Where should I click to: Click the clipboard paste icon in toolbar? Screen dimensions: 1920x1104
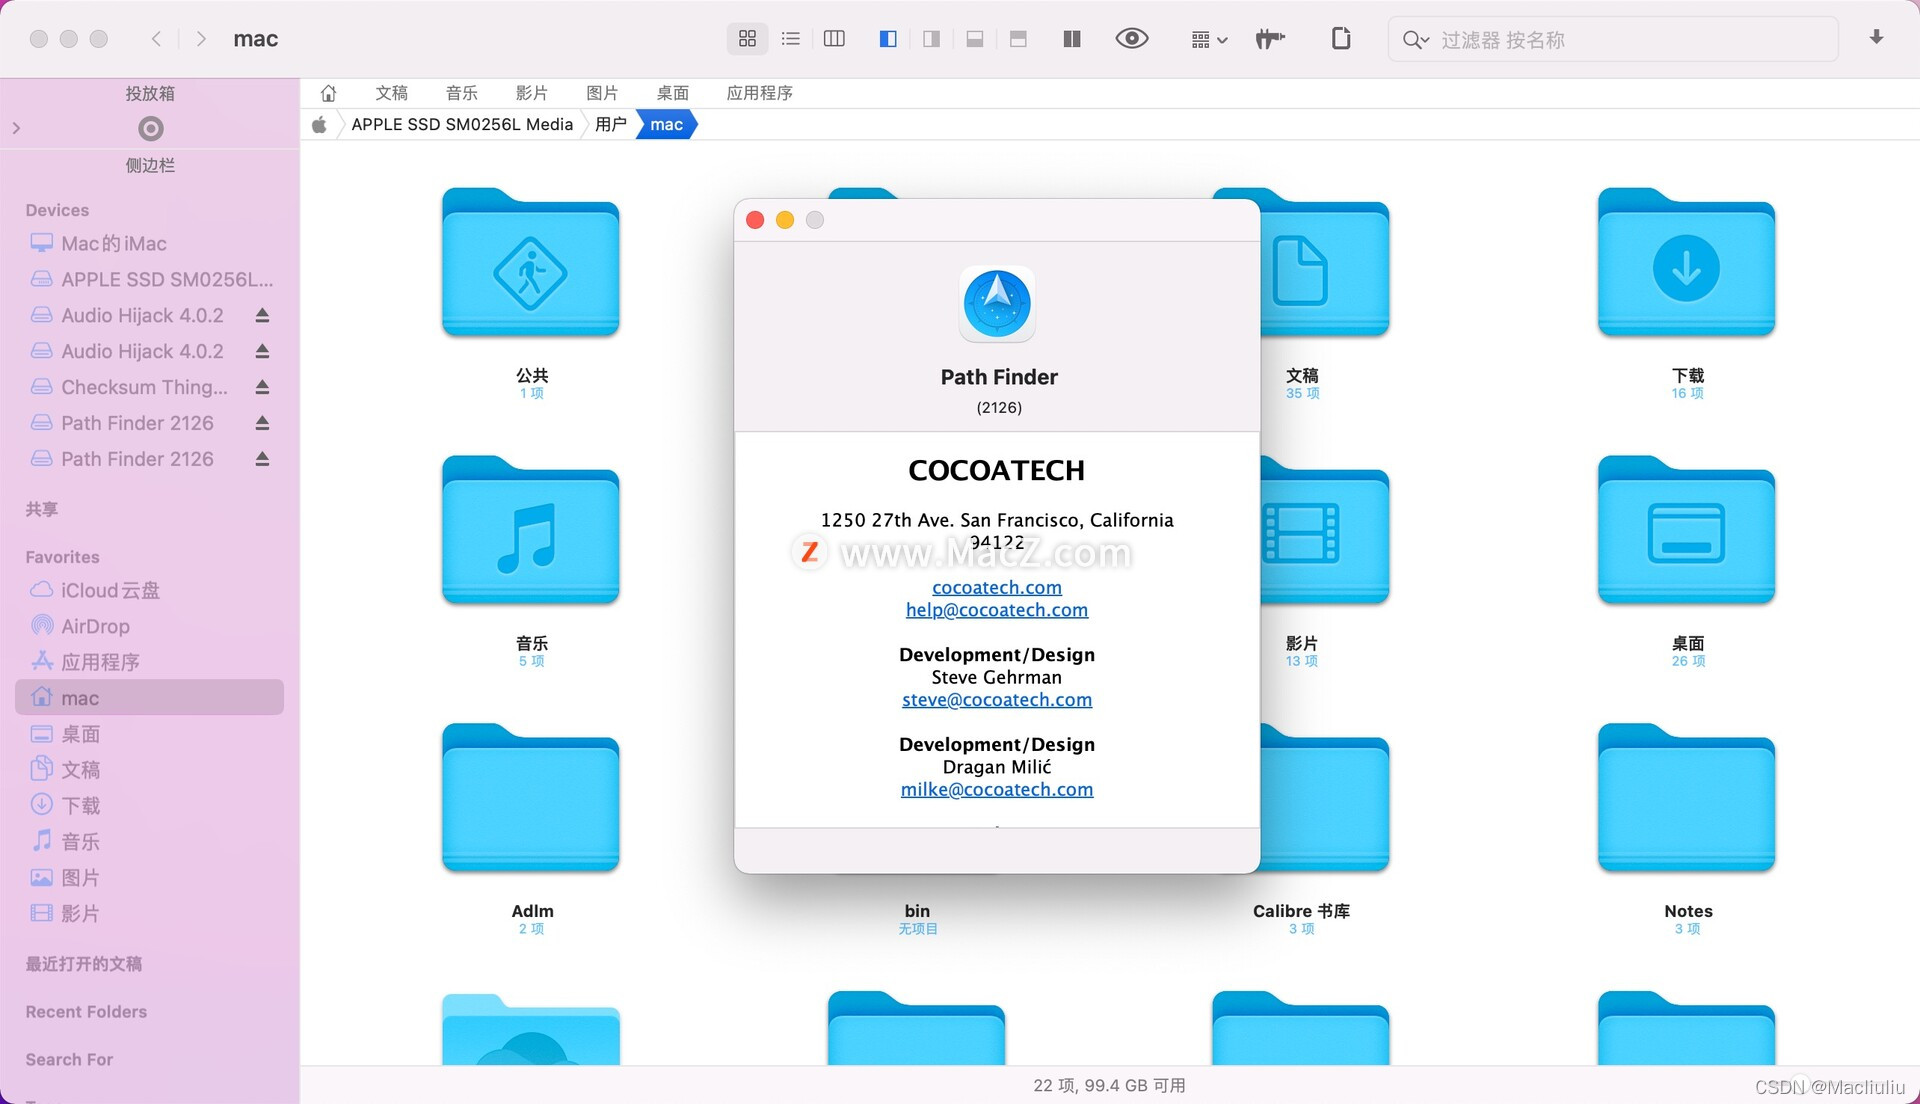click(1341, 39)
